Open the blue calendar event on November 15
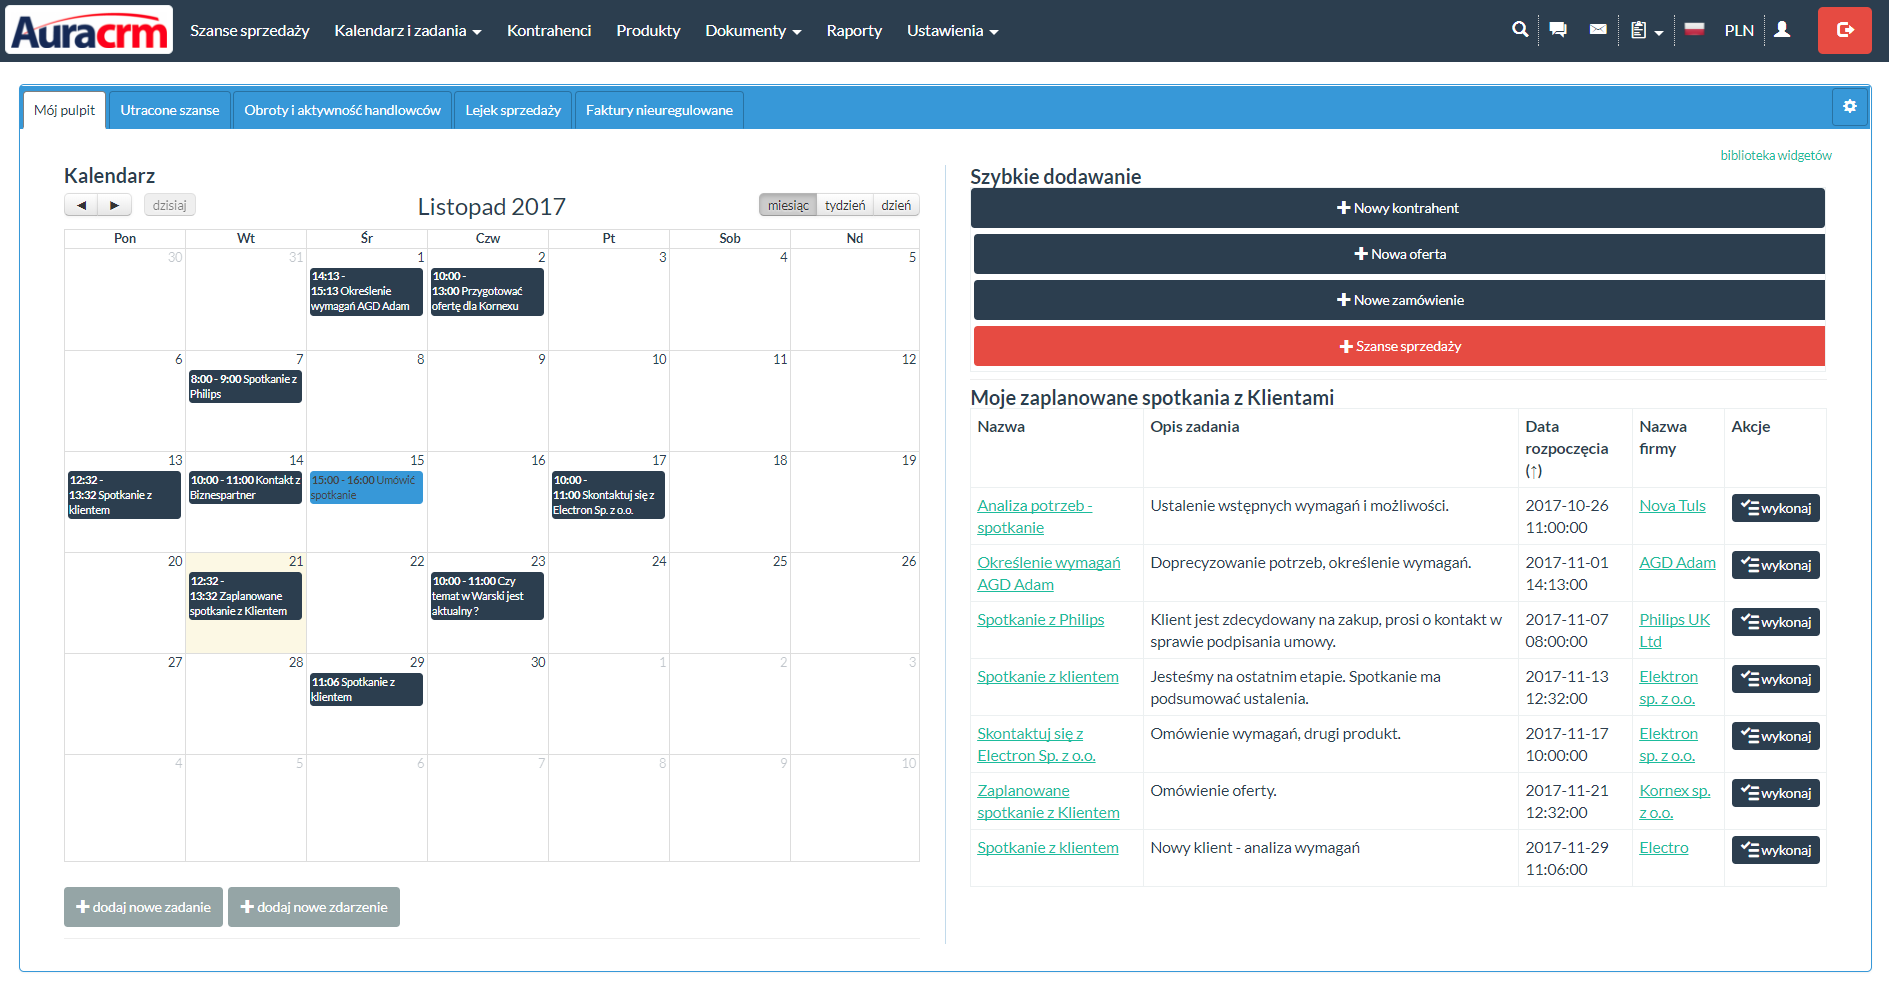The image size is (1889, 987). (366, 488)
